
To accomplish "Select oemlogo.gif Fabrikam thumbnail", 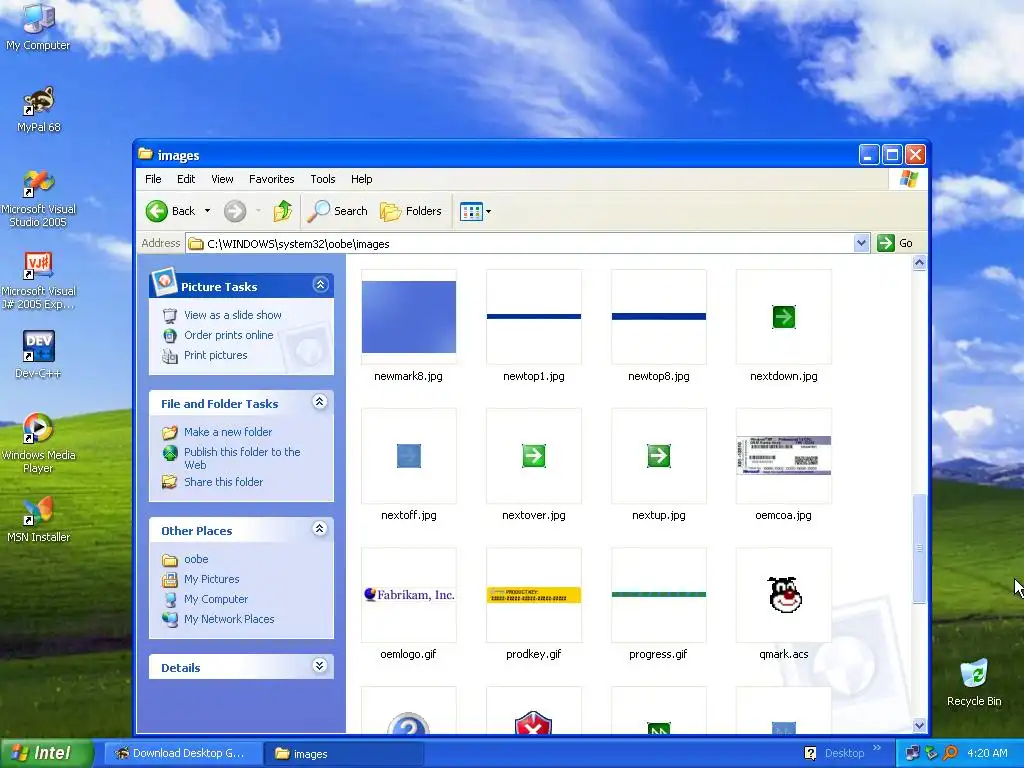I will point(409,595).
